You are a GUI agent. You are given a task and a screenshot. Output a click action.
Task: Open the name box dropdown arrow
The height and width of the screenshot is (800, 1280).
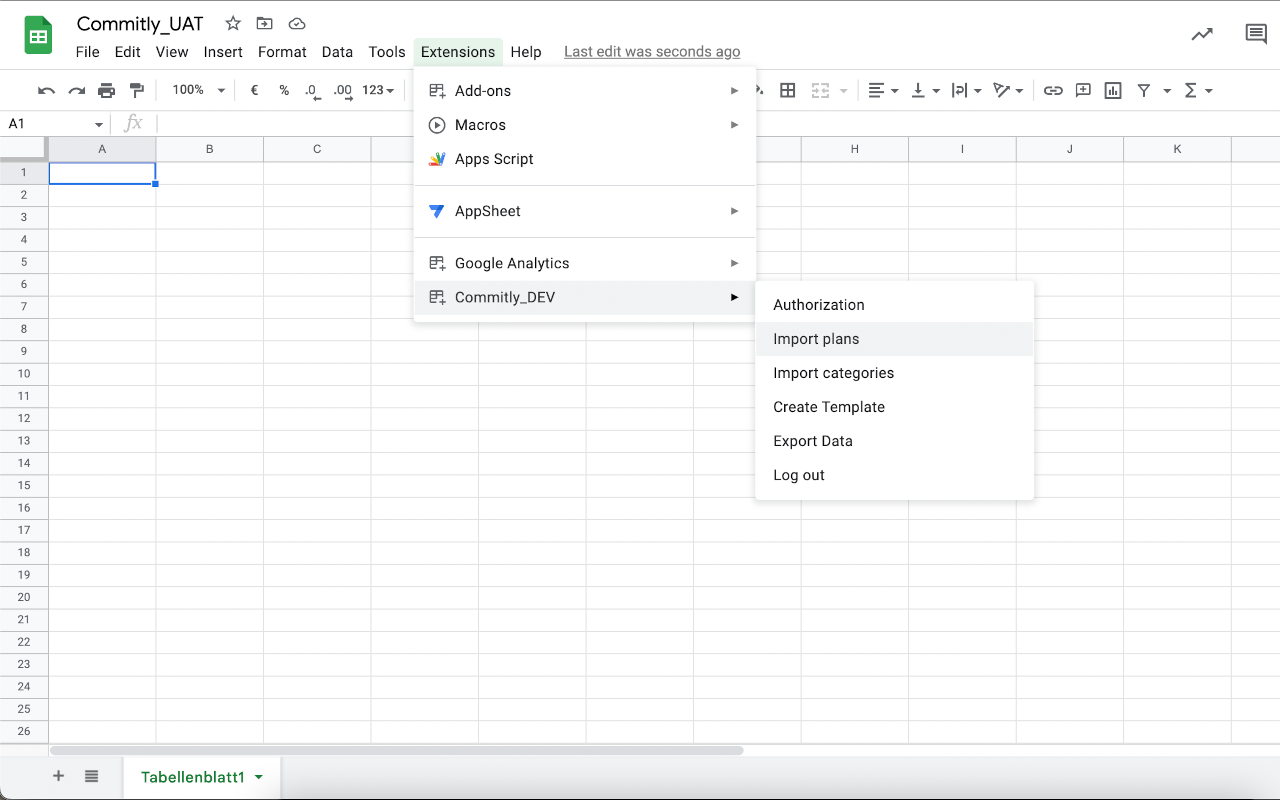[99, 125]
